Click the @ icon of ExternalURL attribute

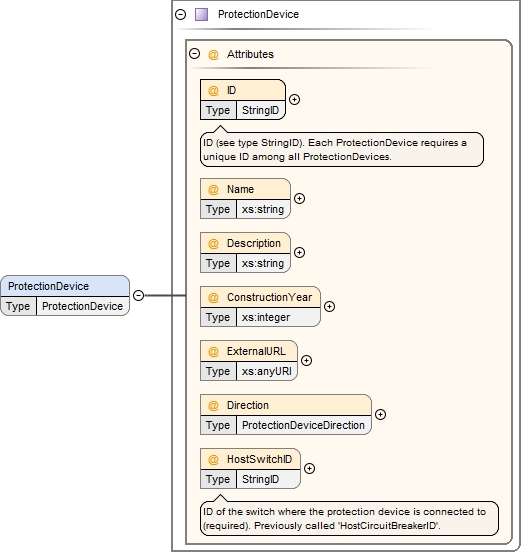click(x=213, y=352)
